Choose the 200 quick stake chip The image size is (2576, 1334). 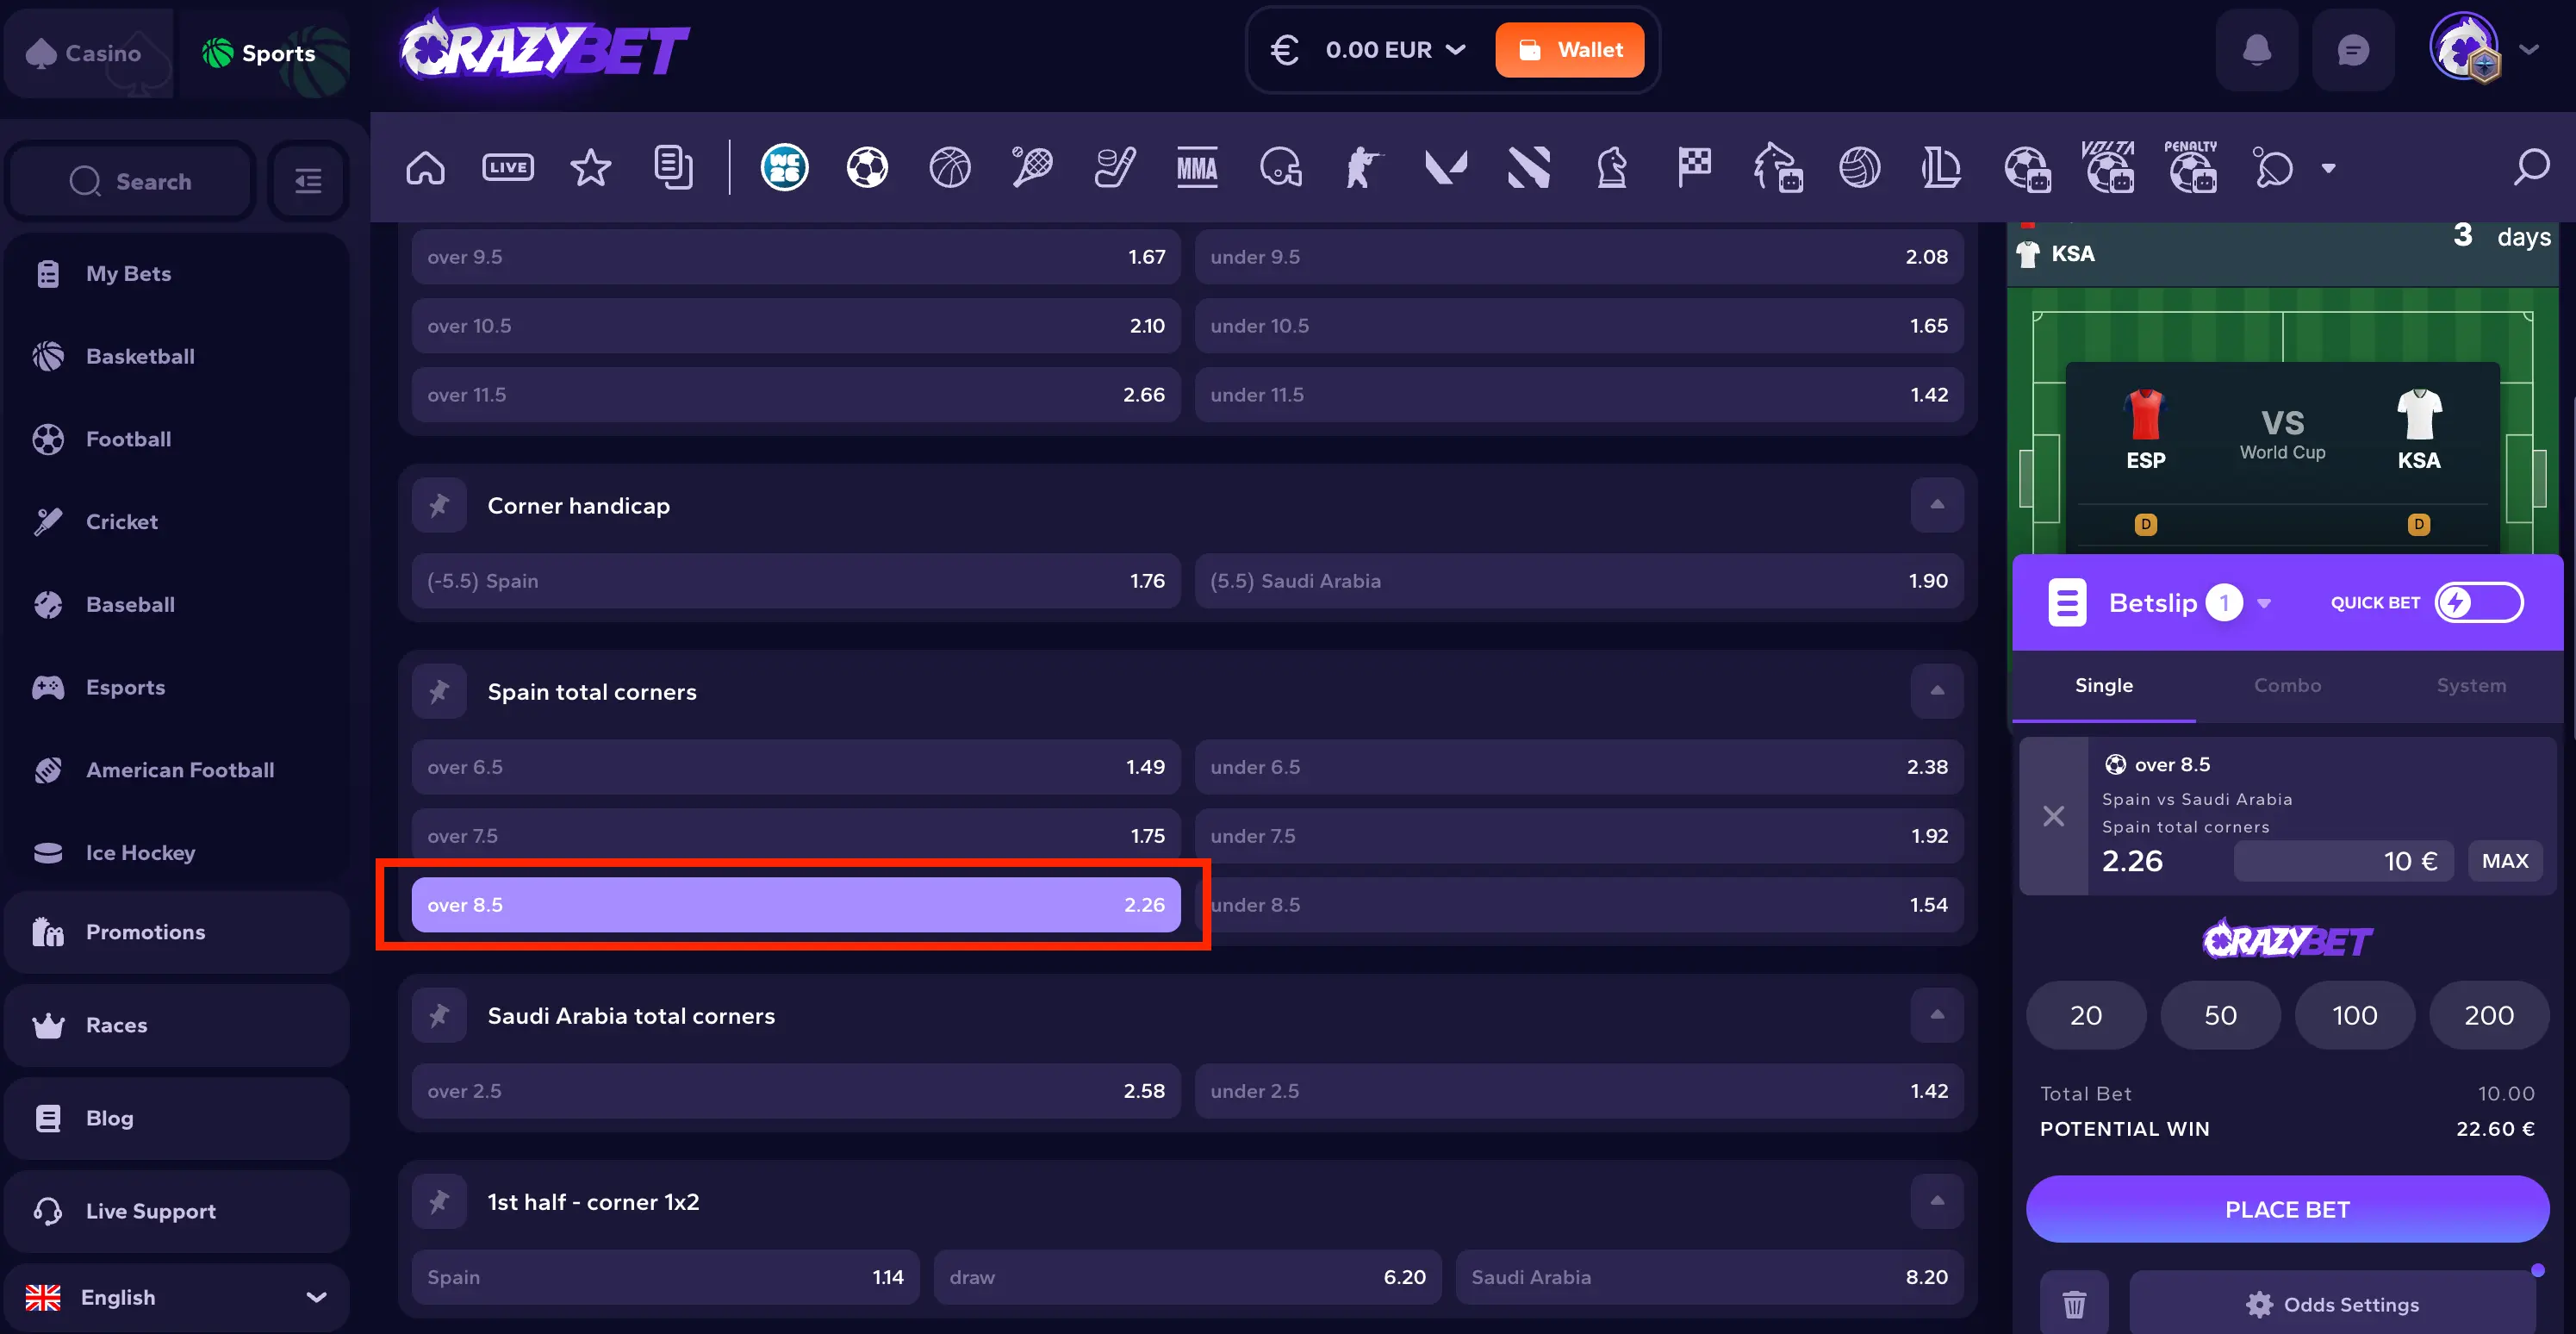[x=2488, y=1015]
